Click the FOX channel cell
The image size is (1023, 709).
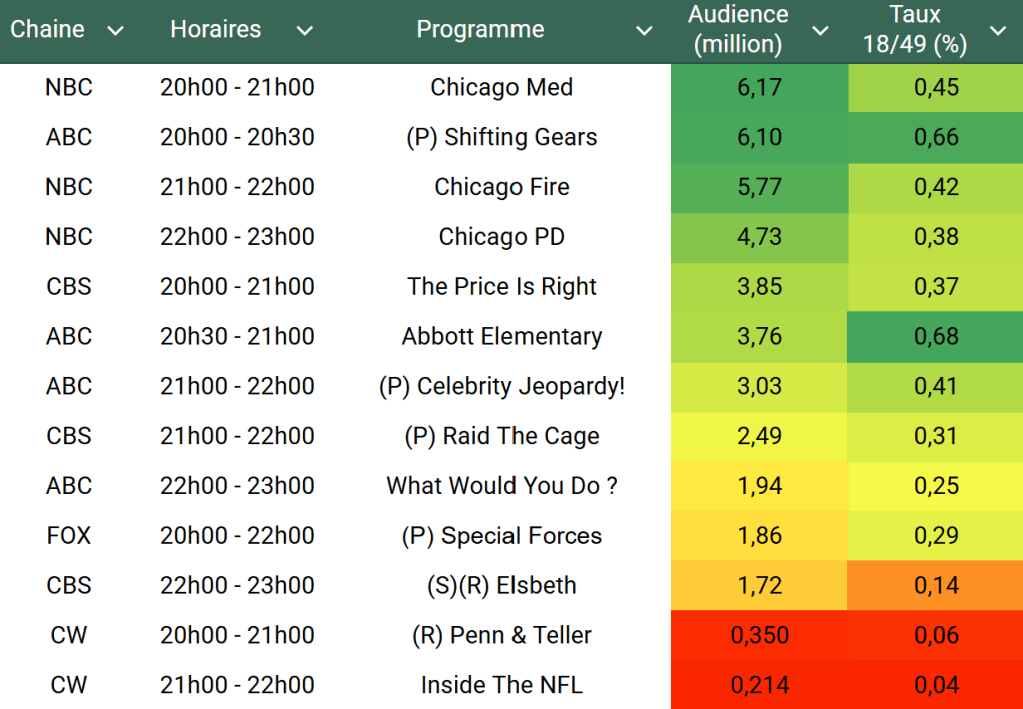pyautogui.click(x=68, y=536)
